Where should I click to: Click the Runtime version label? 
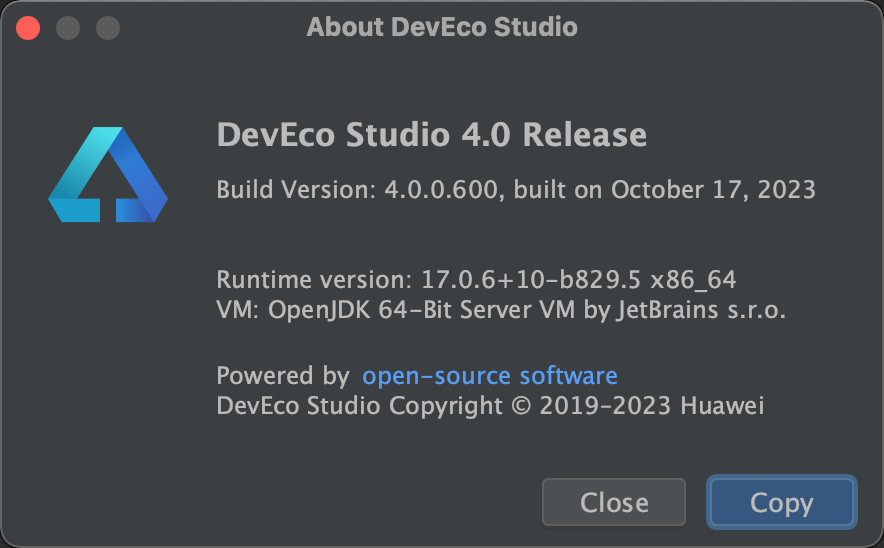315,280
